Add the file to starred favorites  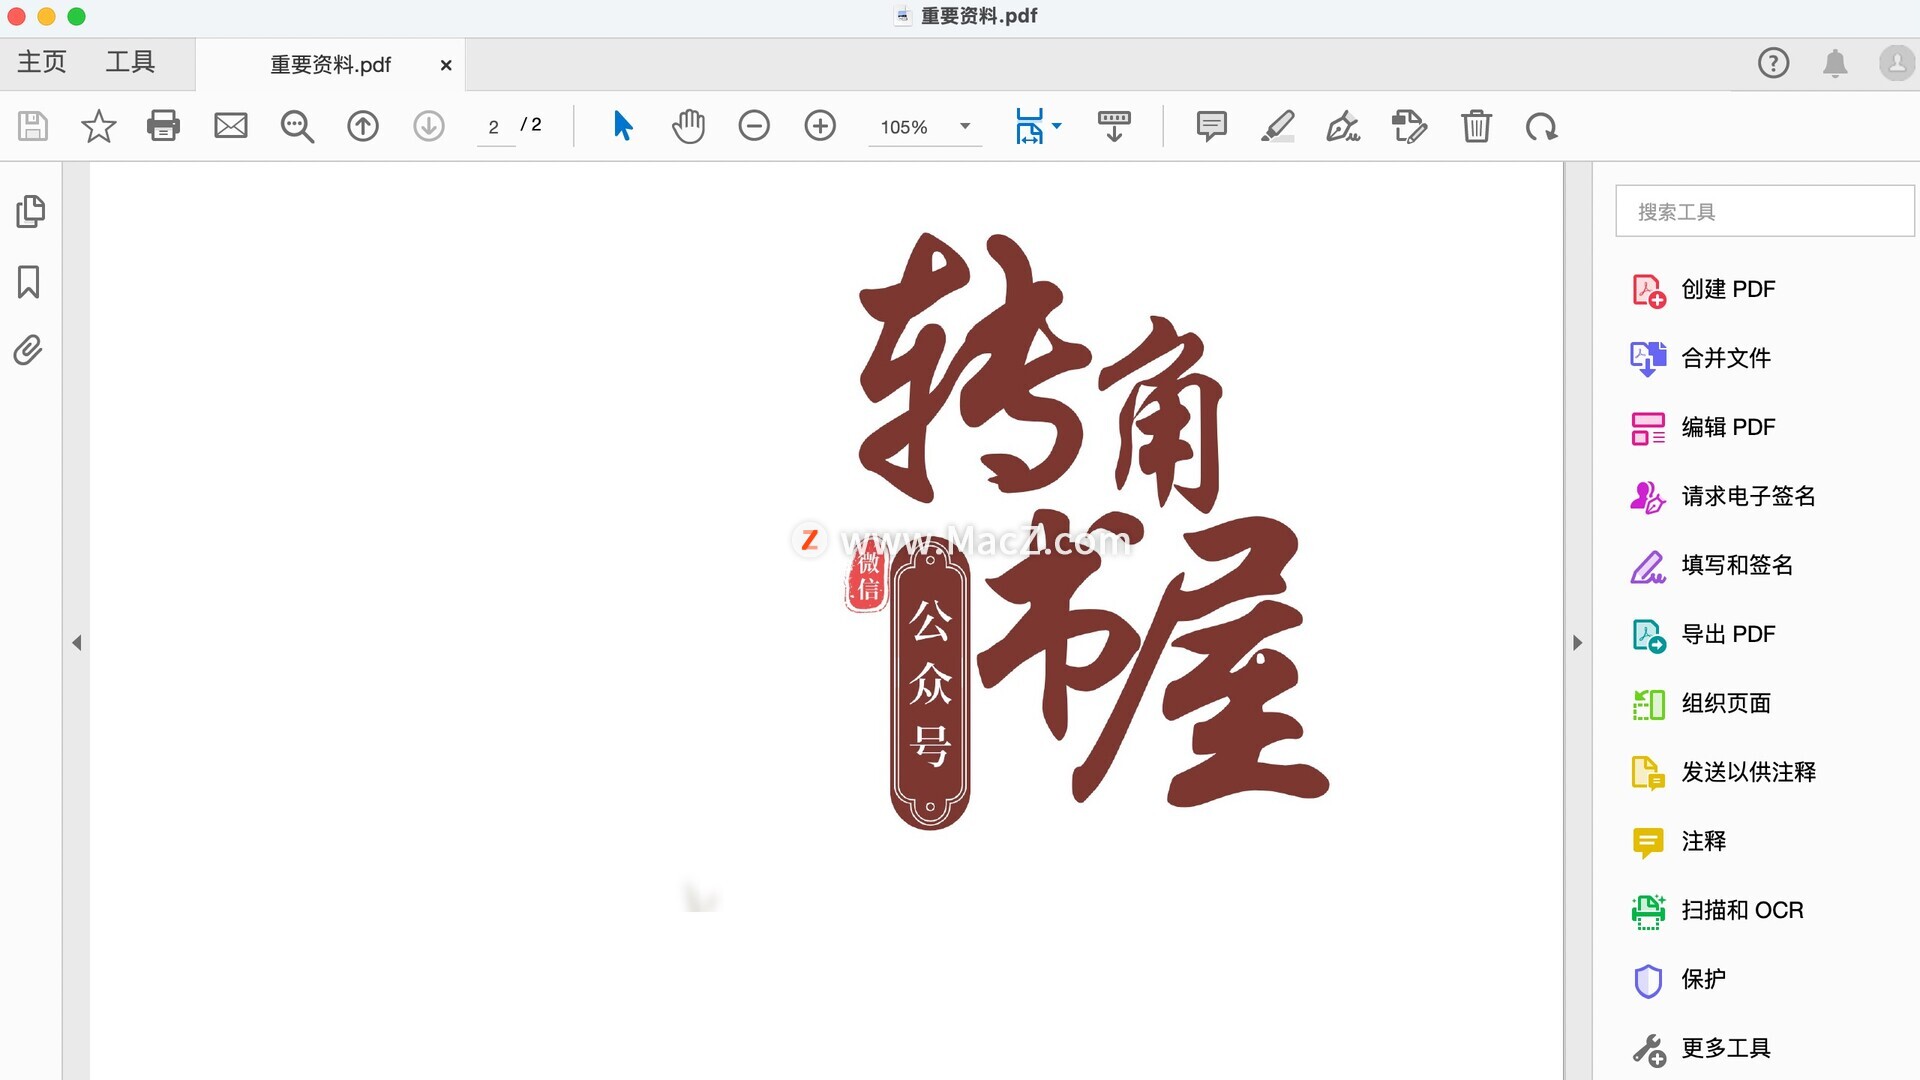[x=98, y=126]
